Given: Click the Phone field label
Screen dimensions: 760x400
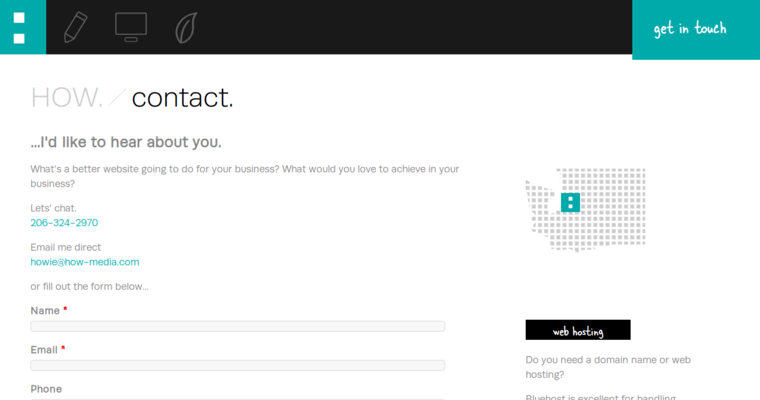Looking at the screenshot, I should pos(46,389).
